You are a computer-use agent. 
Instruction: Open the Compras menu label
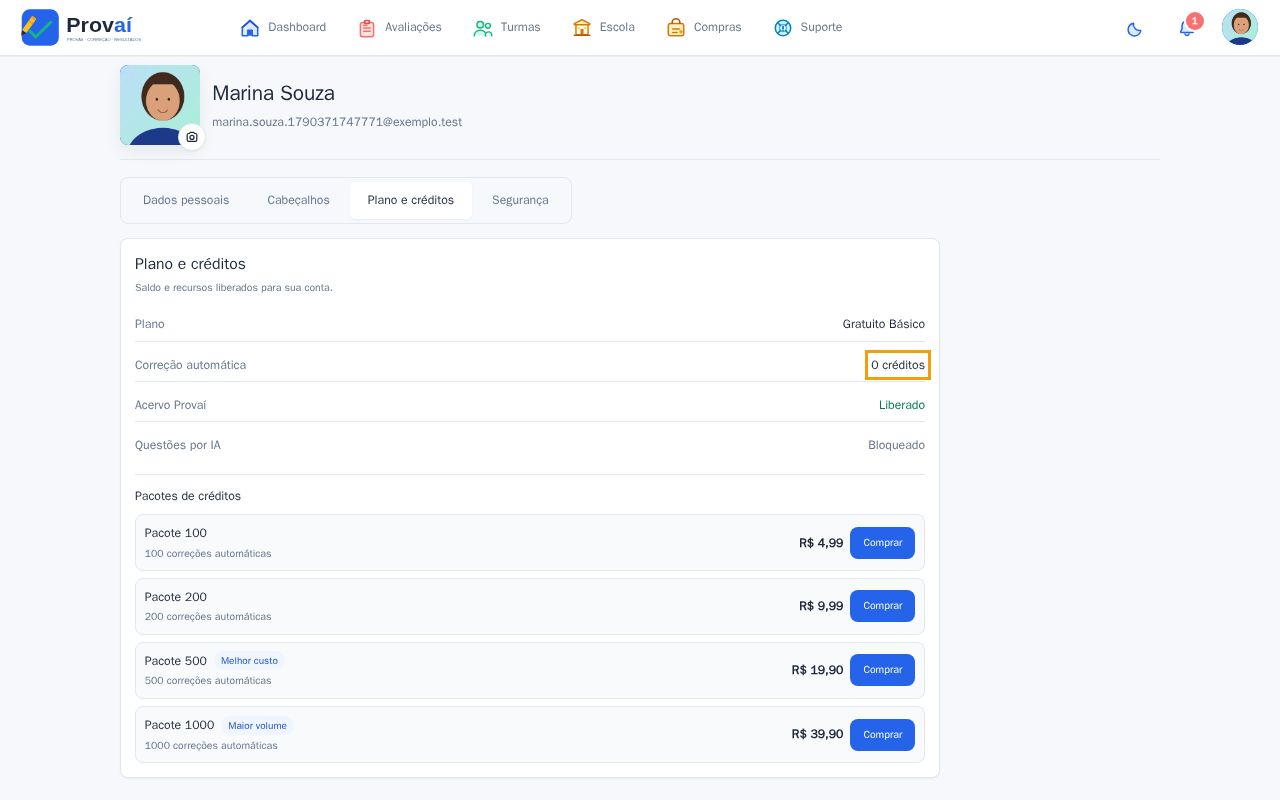click(717, 28)
